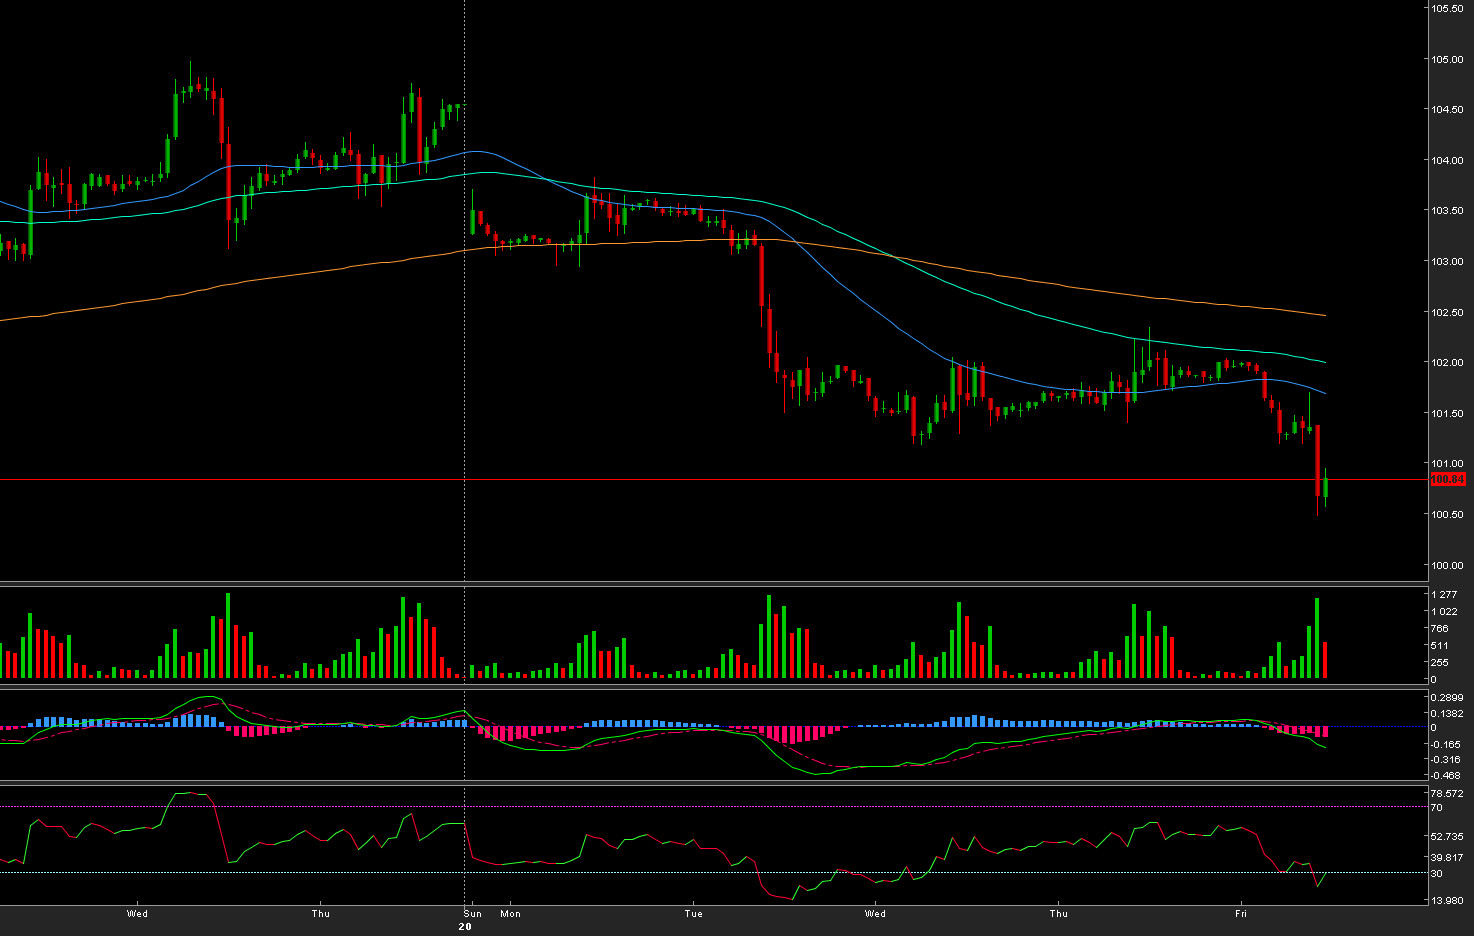The image size is (1474, 936).
Task: Select the 104.50 price level label
Action: (1447, 110)
